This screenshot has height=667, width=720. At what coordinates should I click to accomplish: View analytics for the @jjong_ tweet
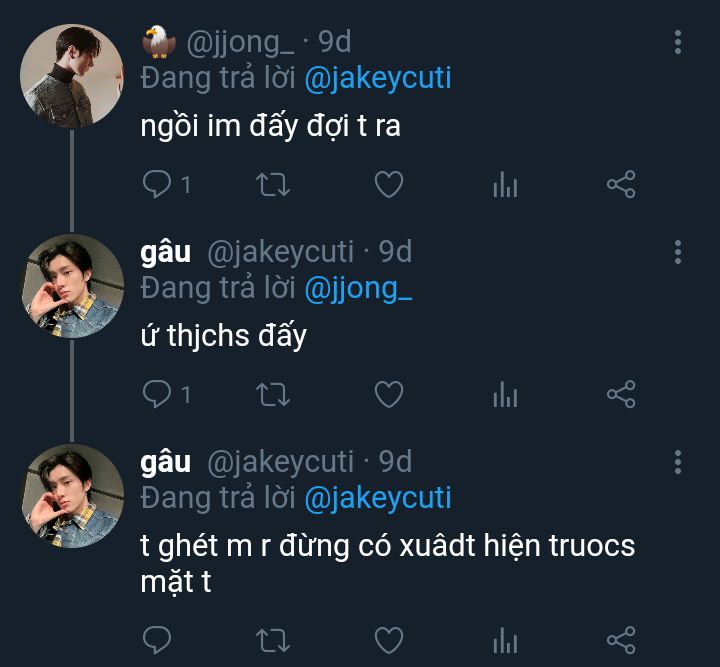505,185
